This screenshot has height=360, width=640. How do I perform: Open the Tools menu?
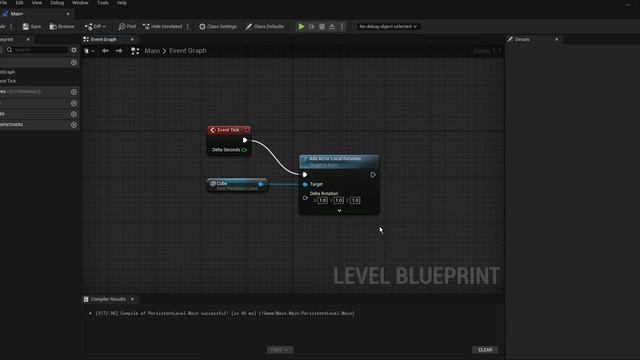103,3
